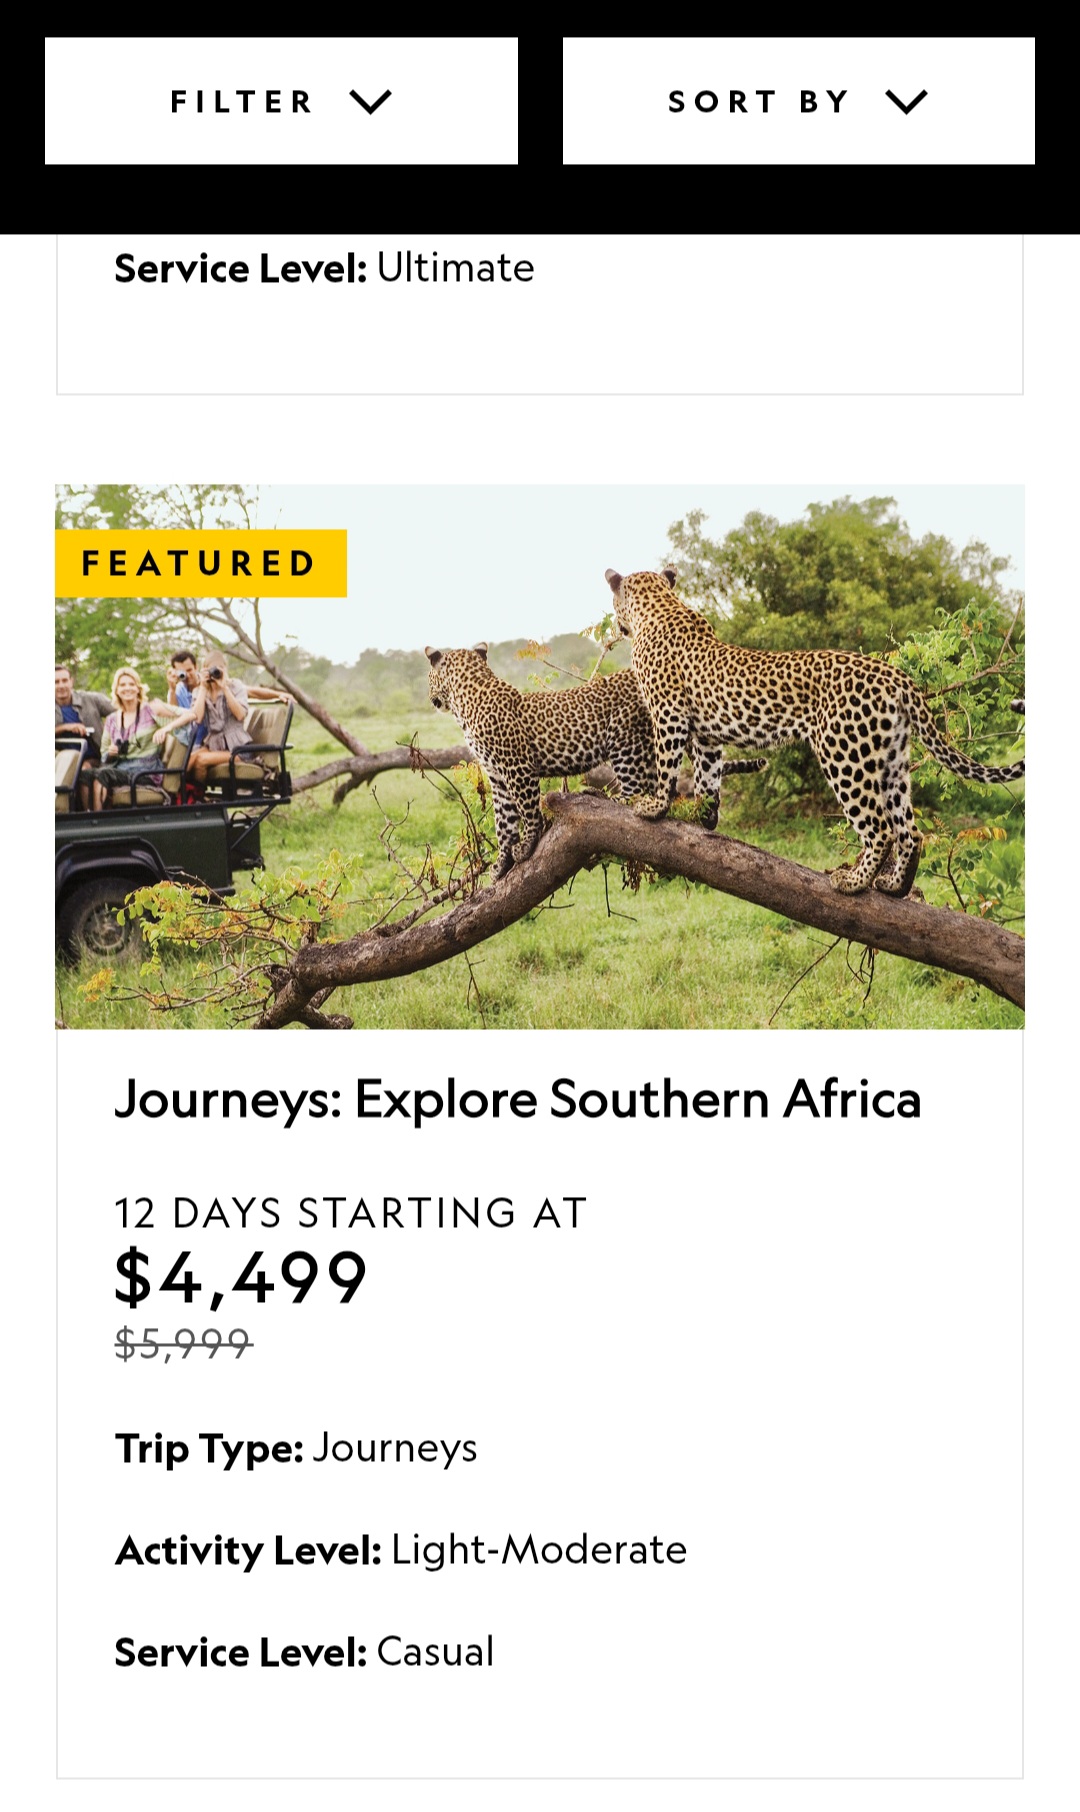Tap the $4,499 sale price
The image size is (1080, 1812).
pyautogui.click(x=241, y=1277)
